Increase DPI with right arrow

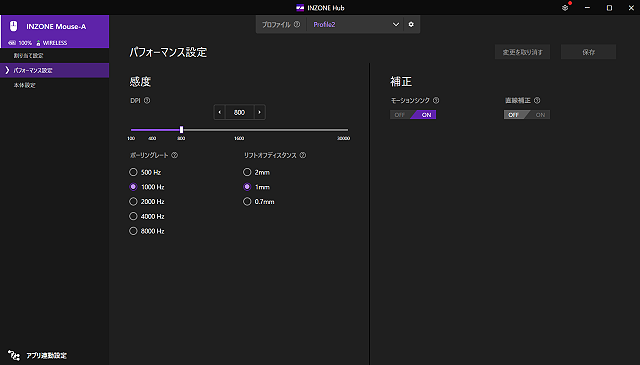[x=260, y=112]
